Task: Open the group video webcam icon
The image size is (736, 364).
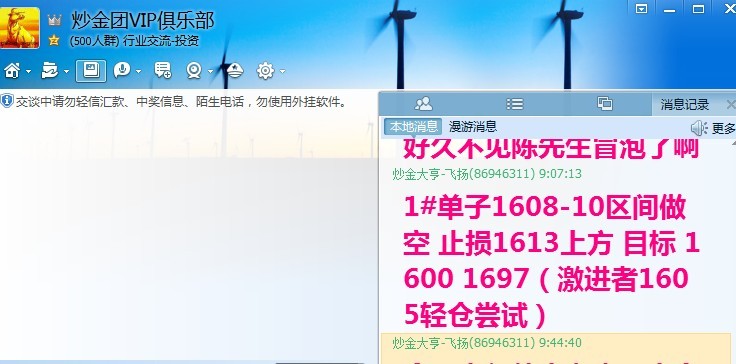Action: pos(194,71)
